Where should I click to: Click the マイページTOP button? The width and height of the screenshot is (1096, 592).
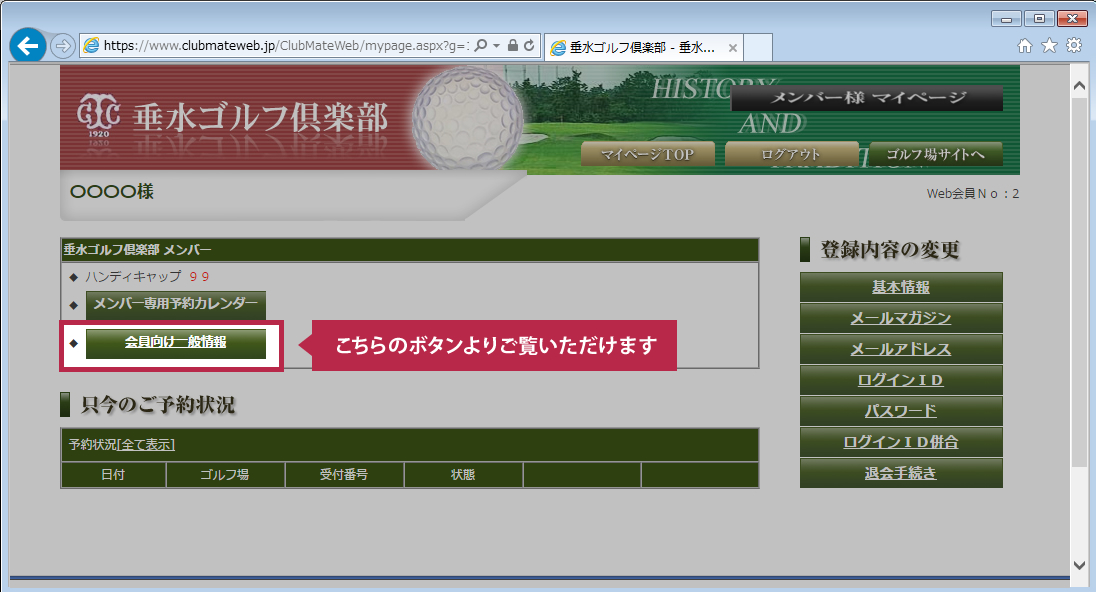648,154
